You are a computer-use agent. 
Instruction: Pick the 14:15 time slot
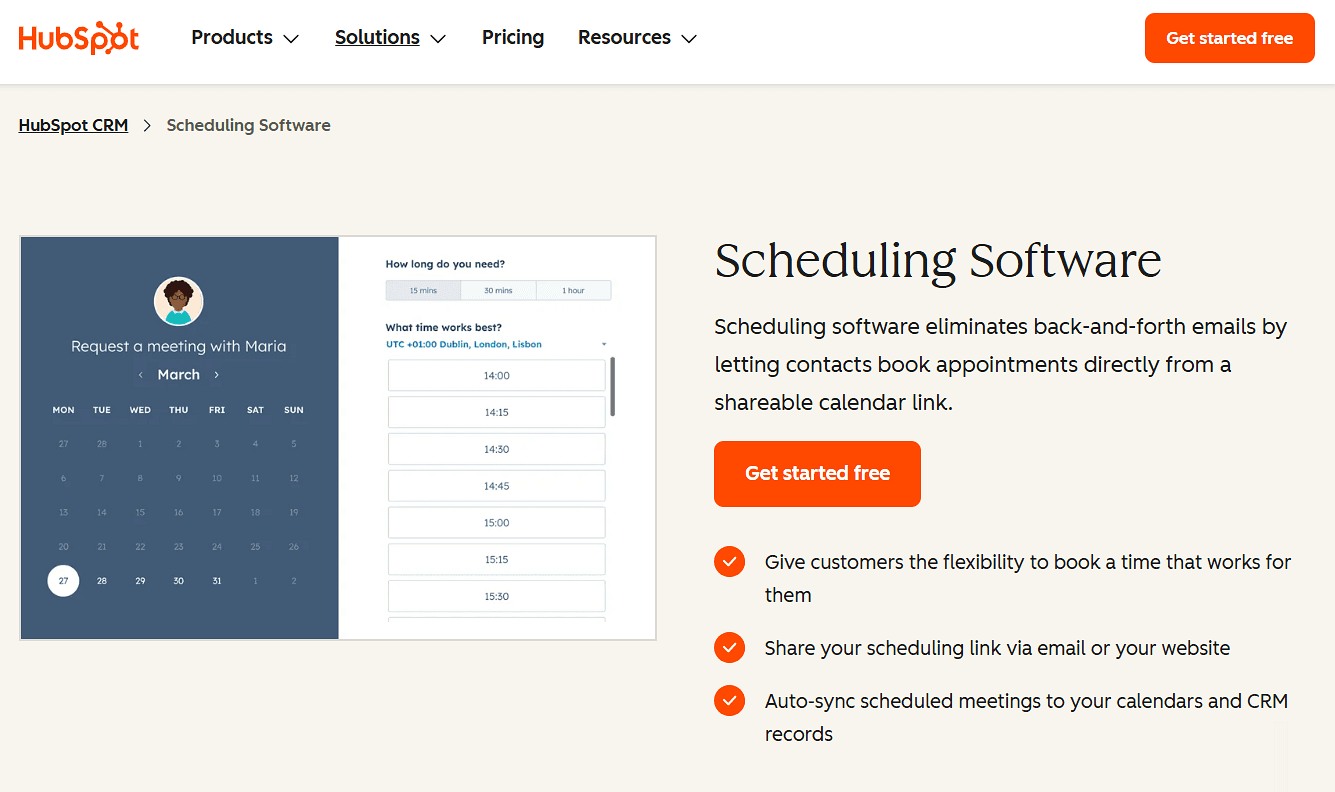497,412
